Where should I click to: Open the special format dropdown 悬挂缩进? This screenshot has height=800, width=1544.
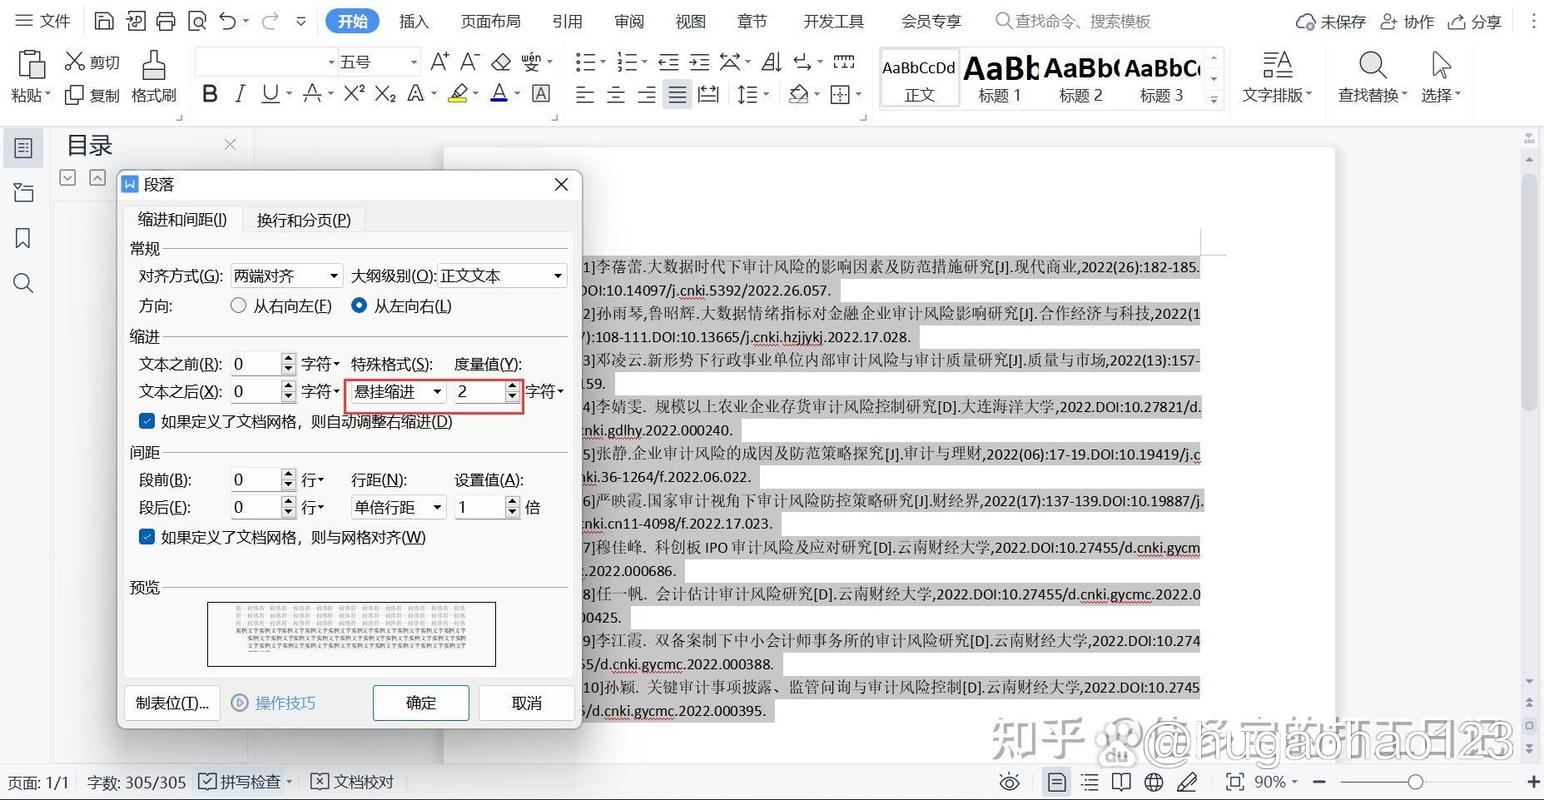397,392
